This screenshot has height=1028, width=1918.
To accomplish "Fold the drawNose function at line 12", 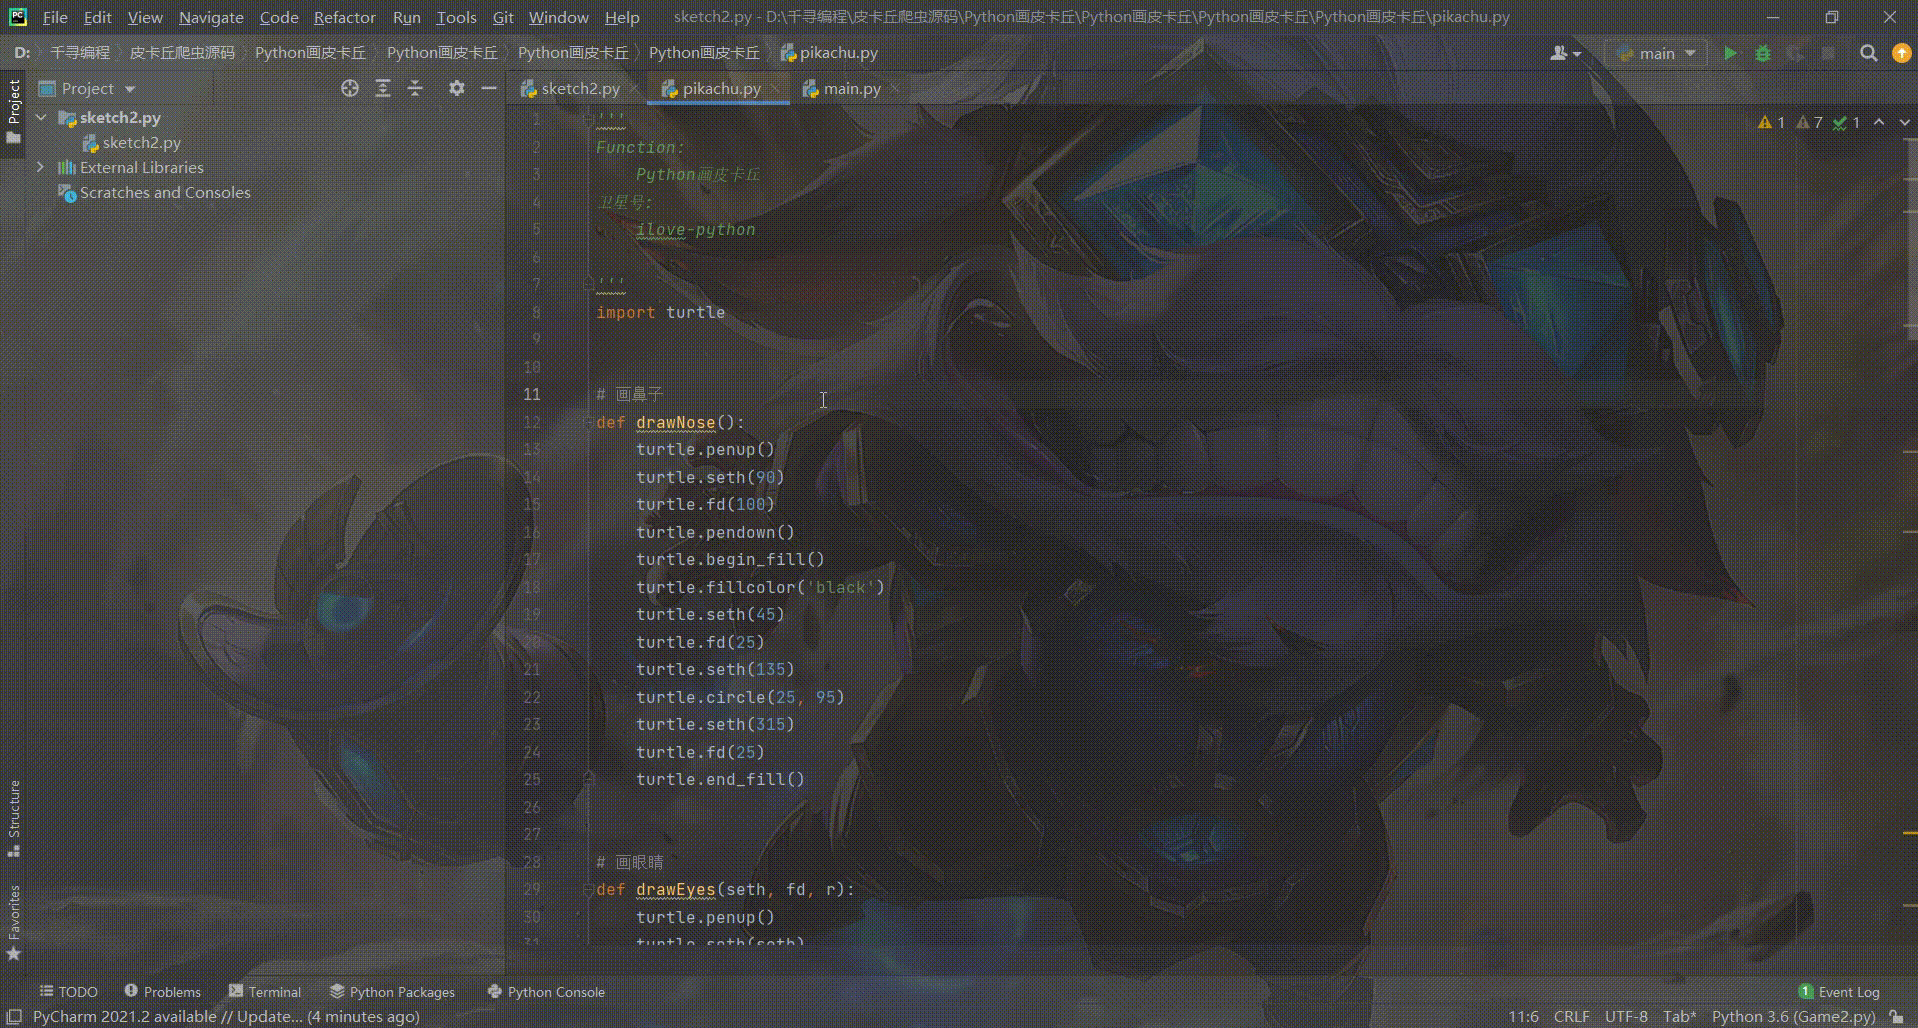I will click(x=588, y=422).
